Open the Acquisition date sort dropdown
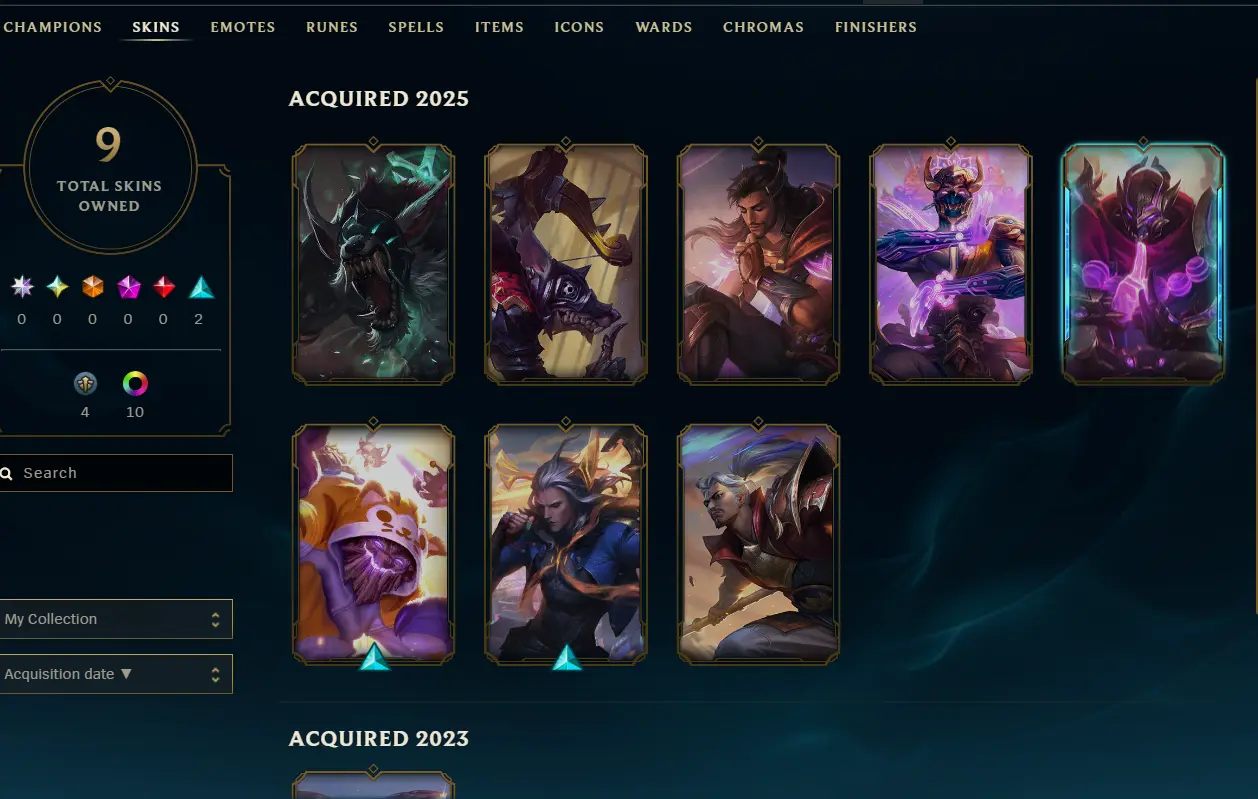1258x799 pixels. tap(116, 674)
